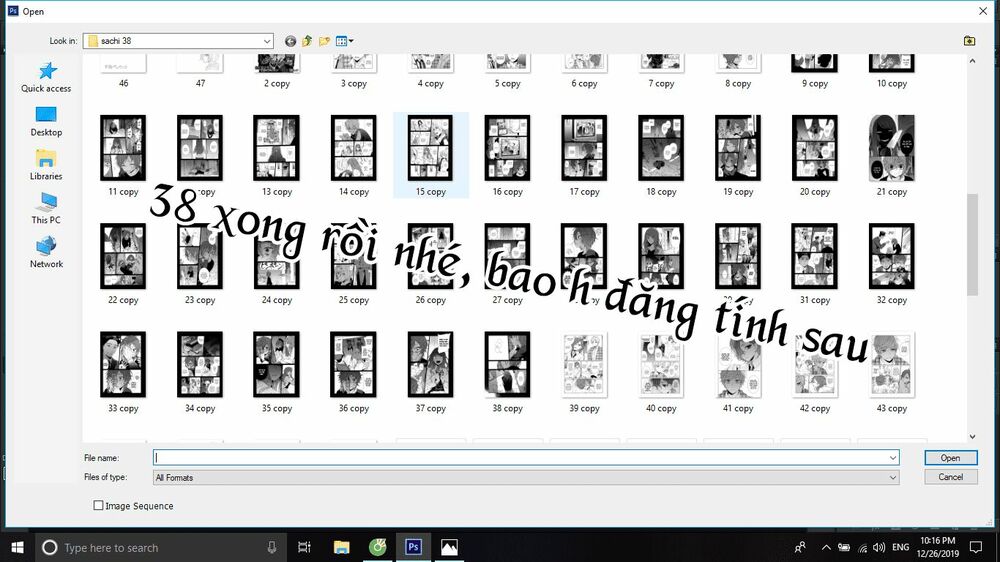Screen dimensions: 1000x562
Task: Expand the File name history dropdown
Action: tap(893, 458)
